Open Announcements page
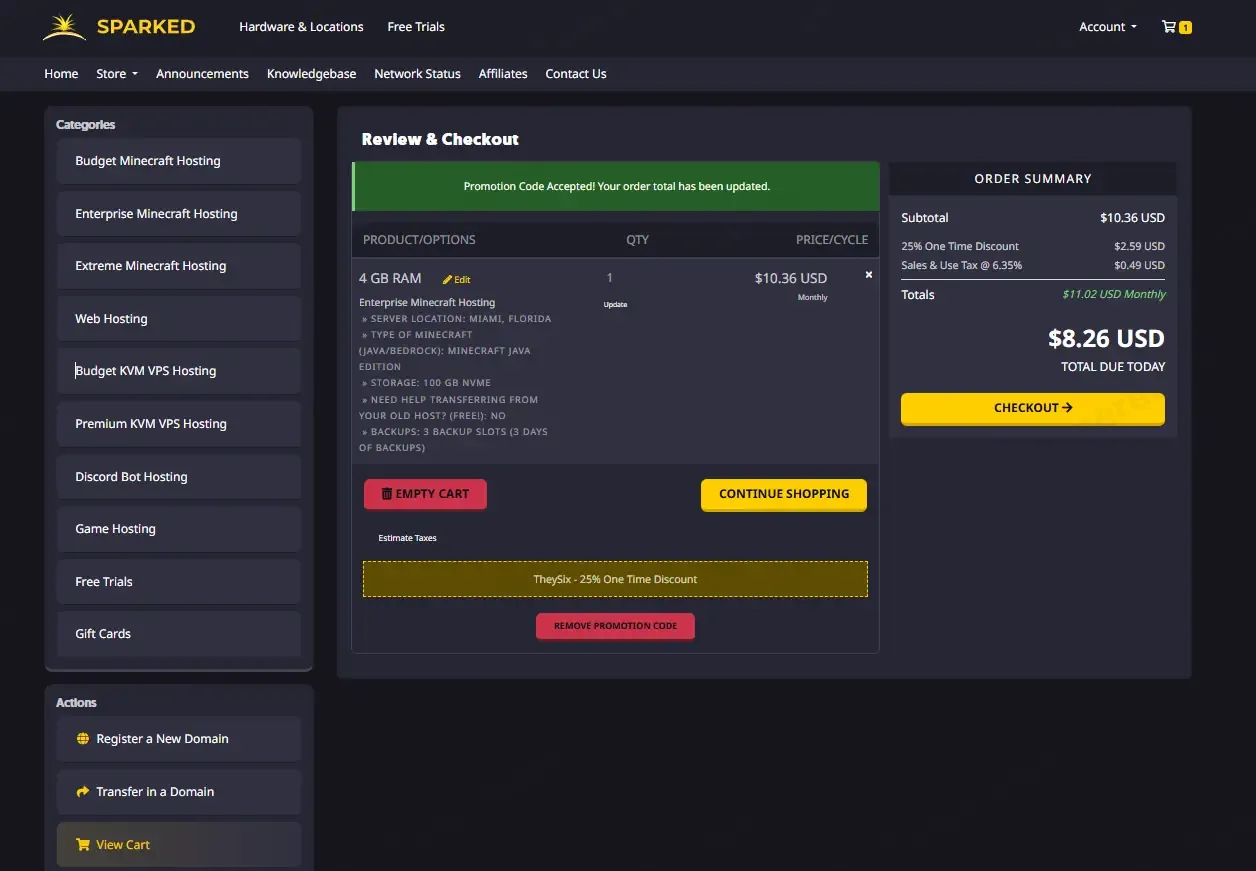This screenshot has width=1256, height=871. click(202, 74)
